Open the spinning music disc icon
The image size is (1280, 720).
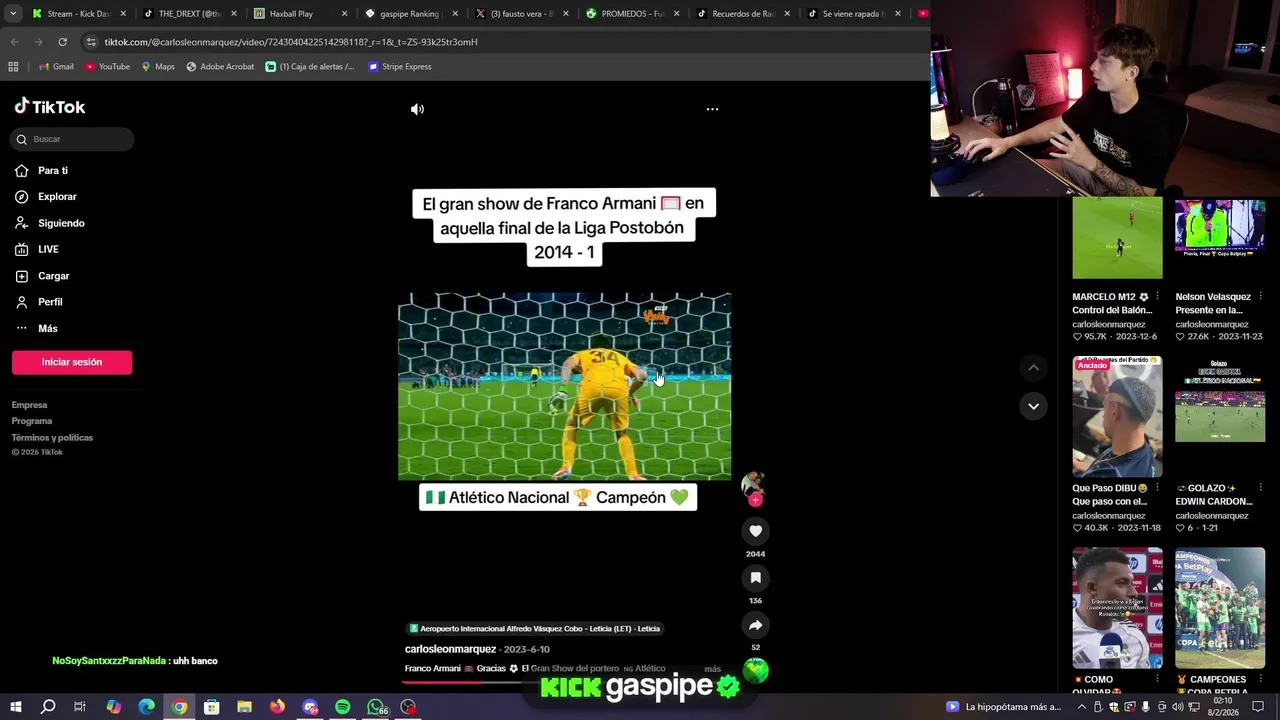click(x=755, y=671)
